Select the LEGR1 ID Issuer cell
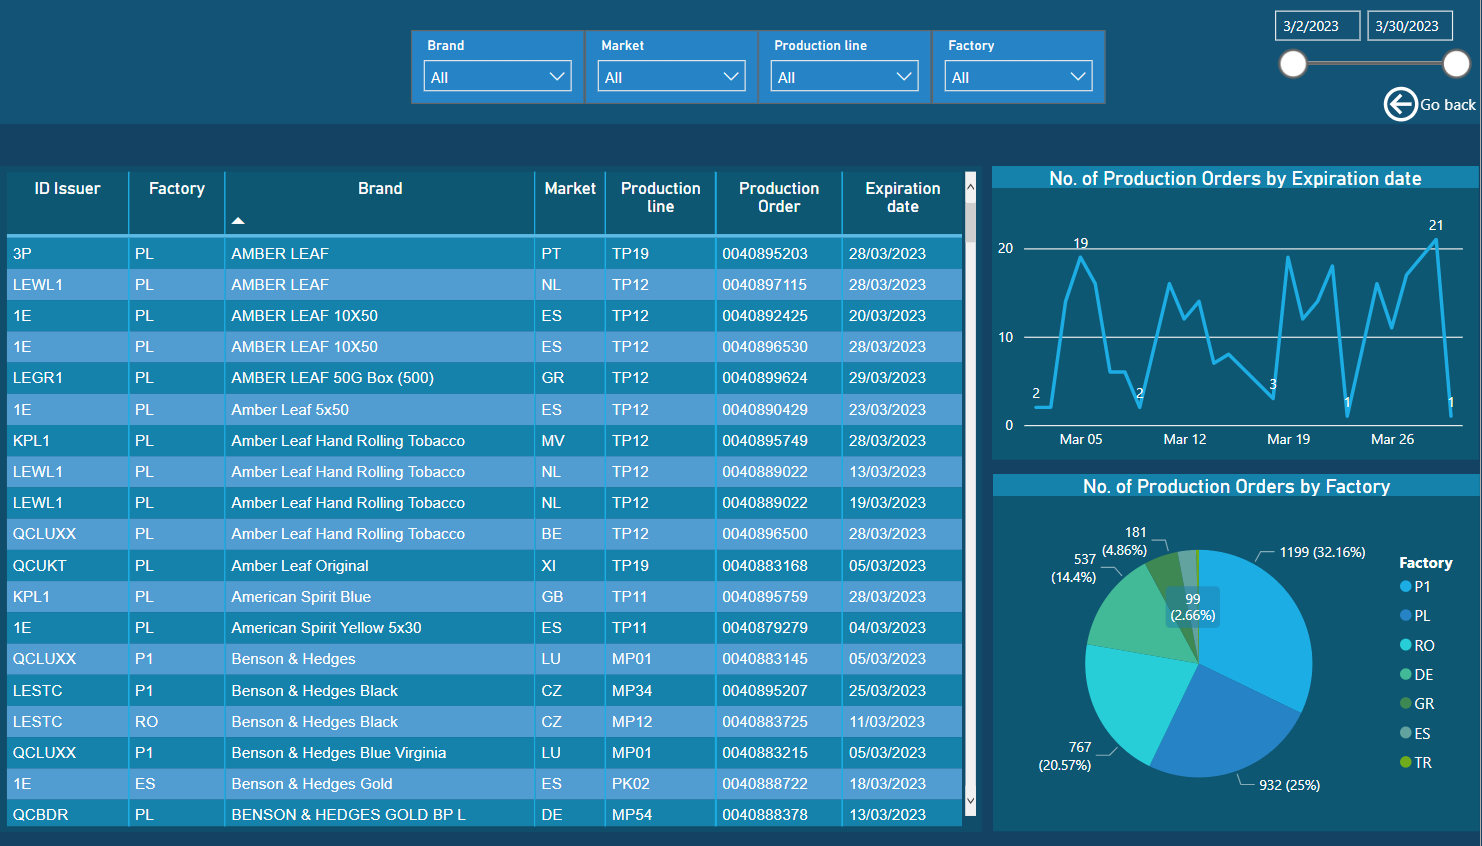This screenshot has width=1482, height=846. pos(68,378)
